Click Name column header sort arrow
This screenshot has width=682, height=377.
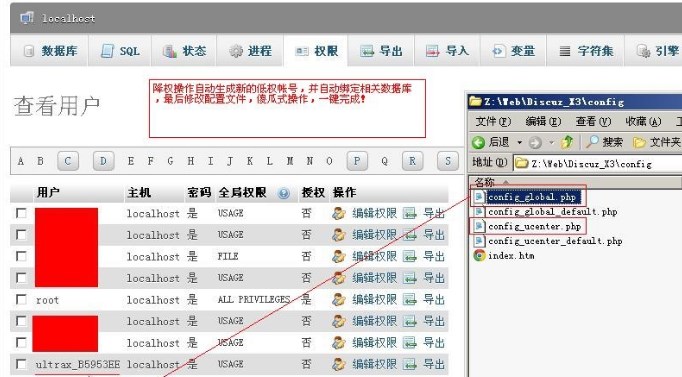click(506, 181)
